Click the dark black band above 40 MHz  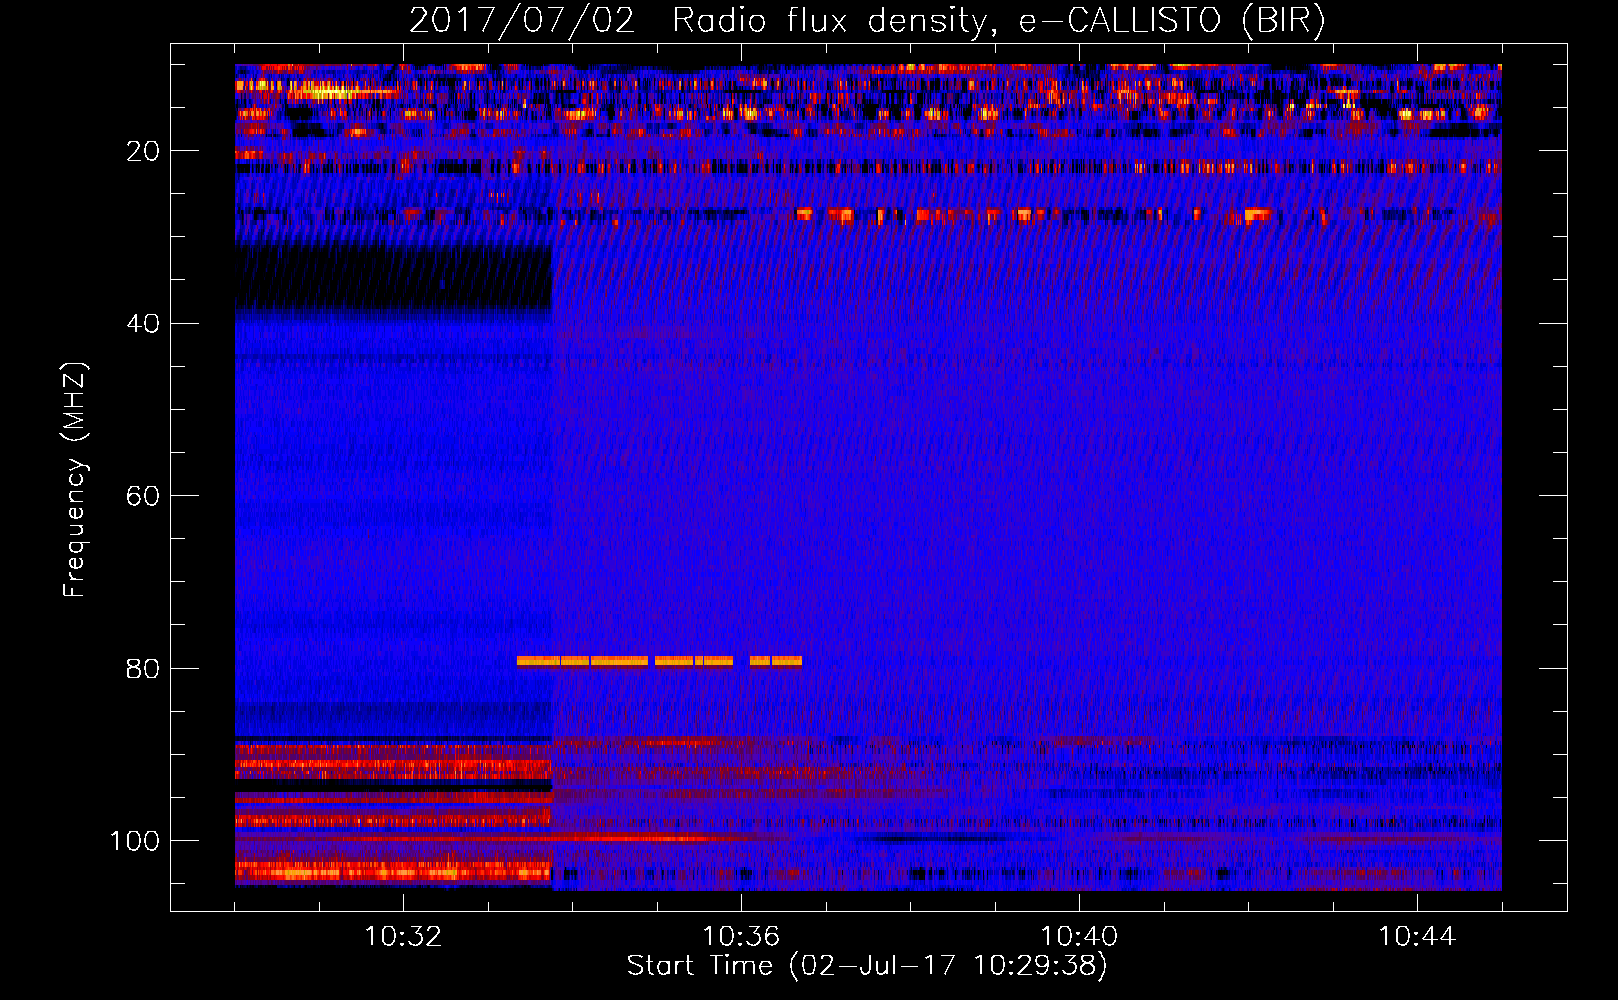394,278
